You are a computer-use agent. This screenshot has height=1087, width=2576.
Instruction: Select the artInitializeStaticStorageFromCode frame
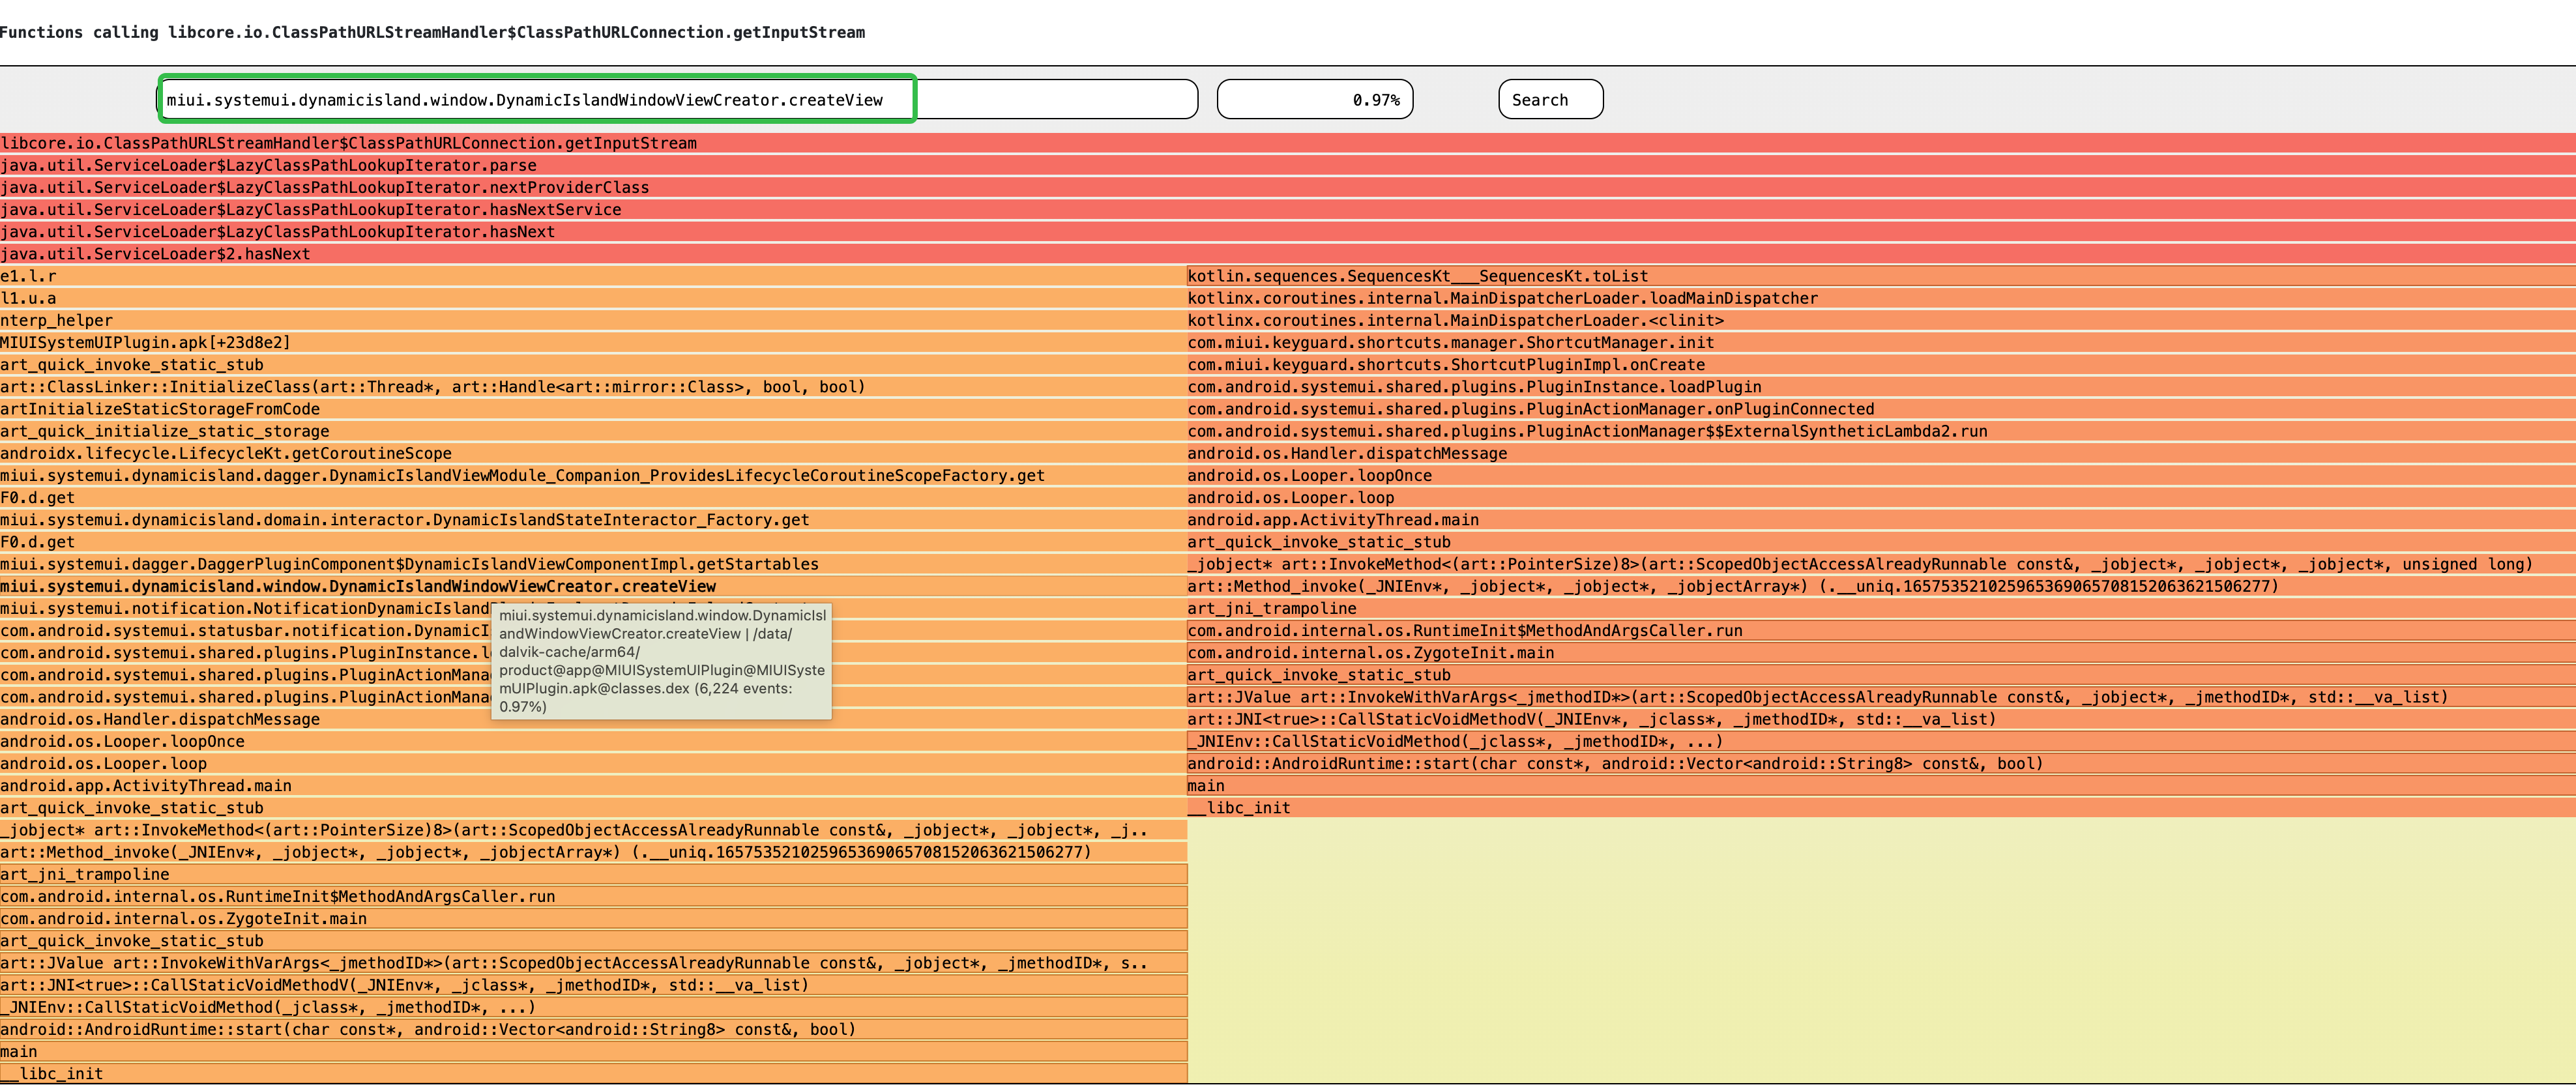593,408
